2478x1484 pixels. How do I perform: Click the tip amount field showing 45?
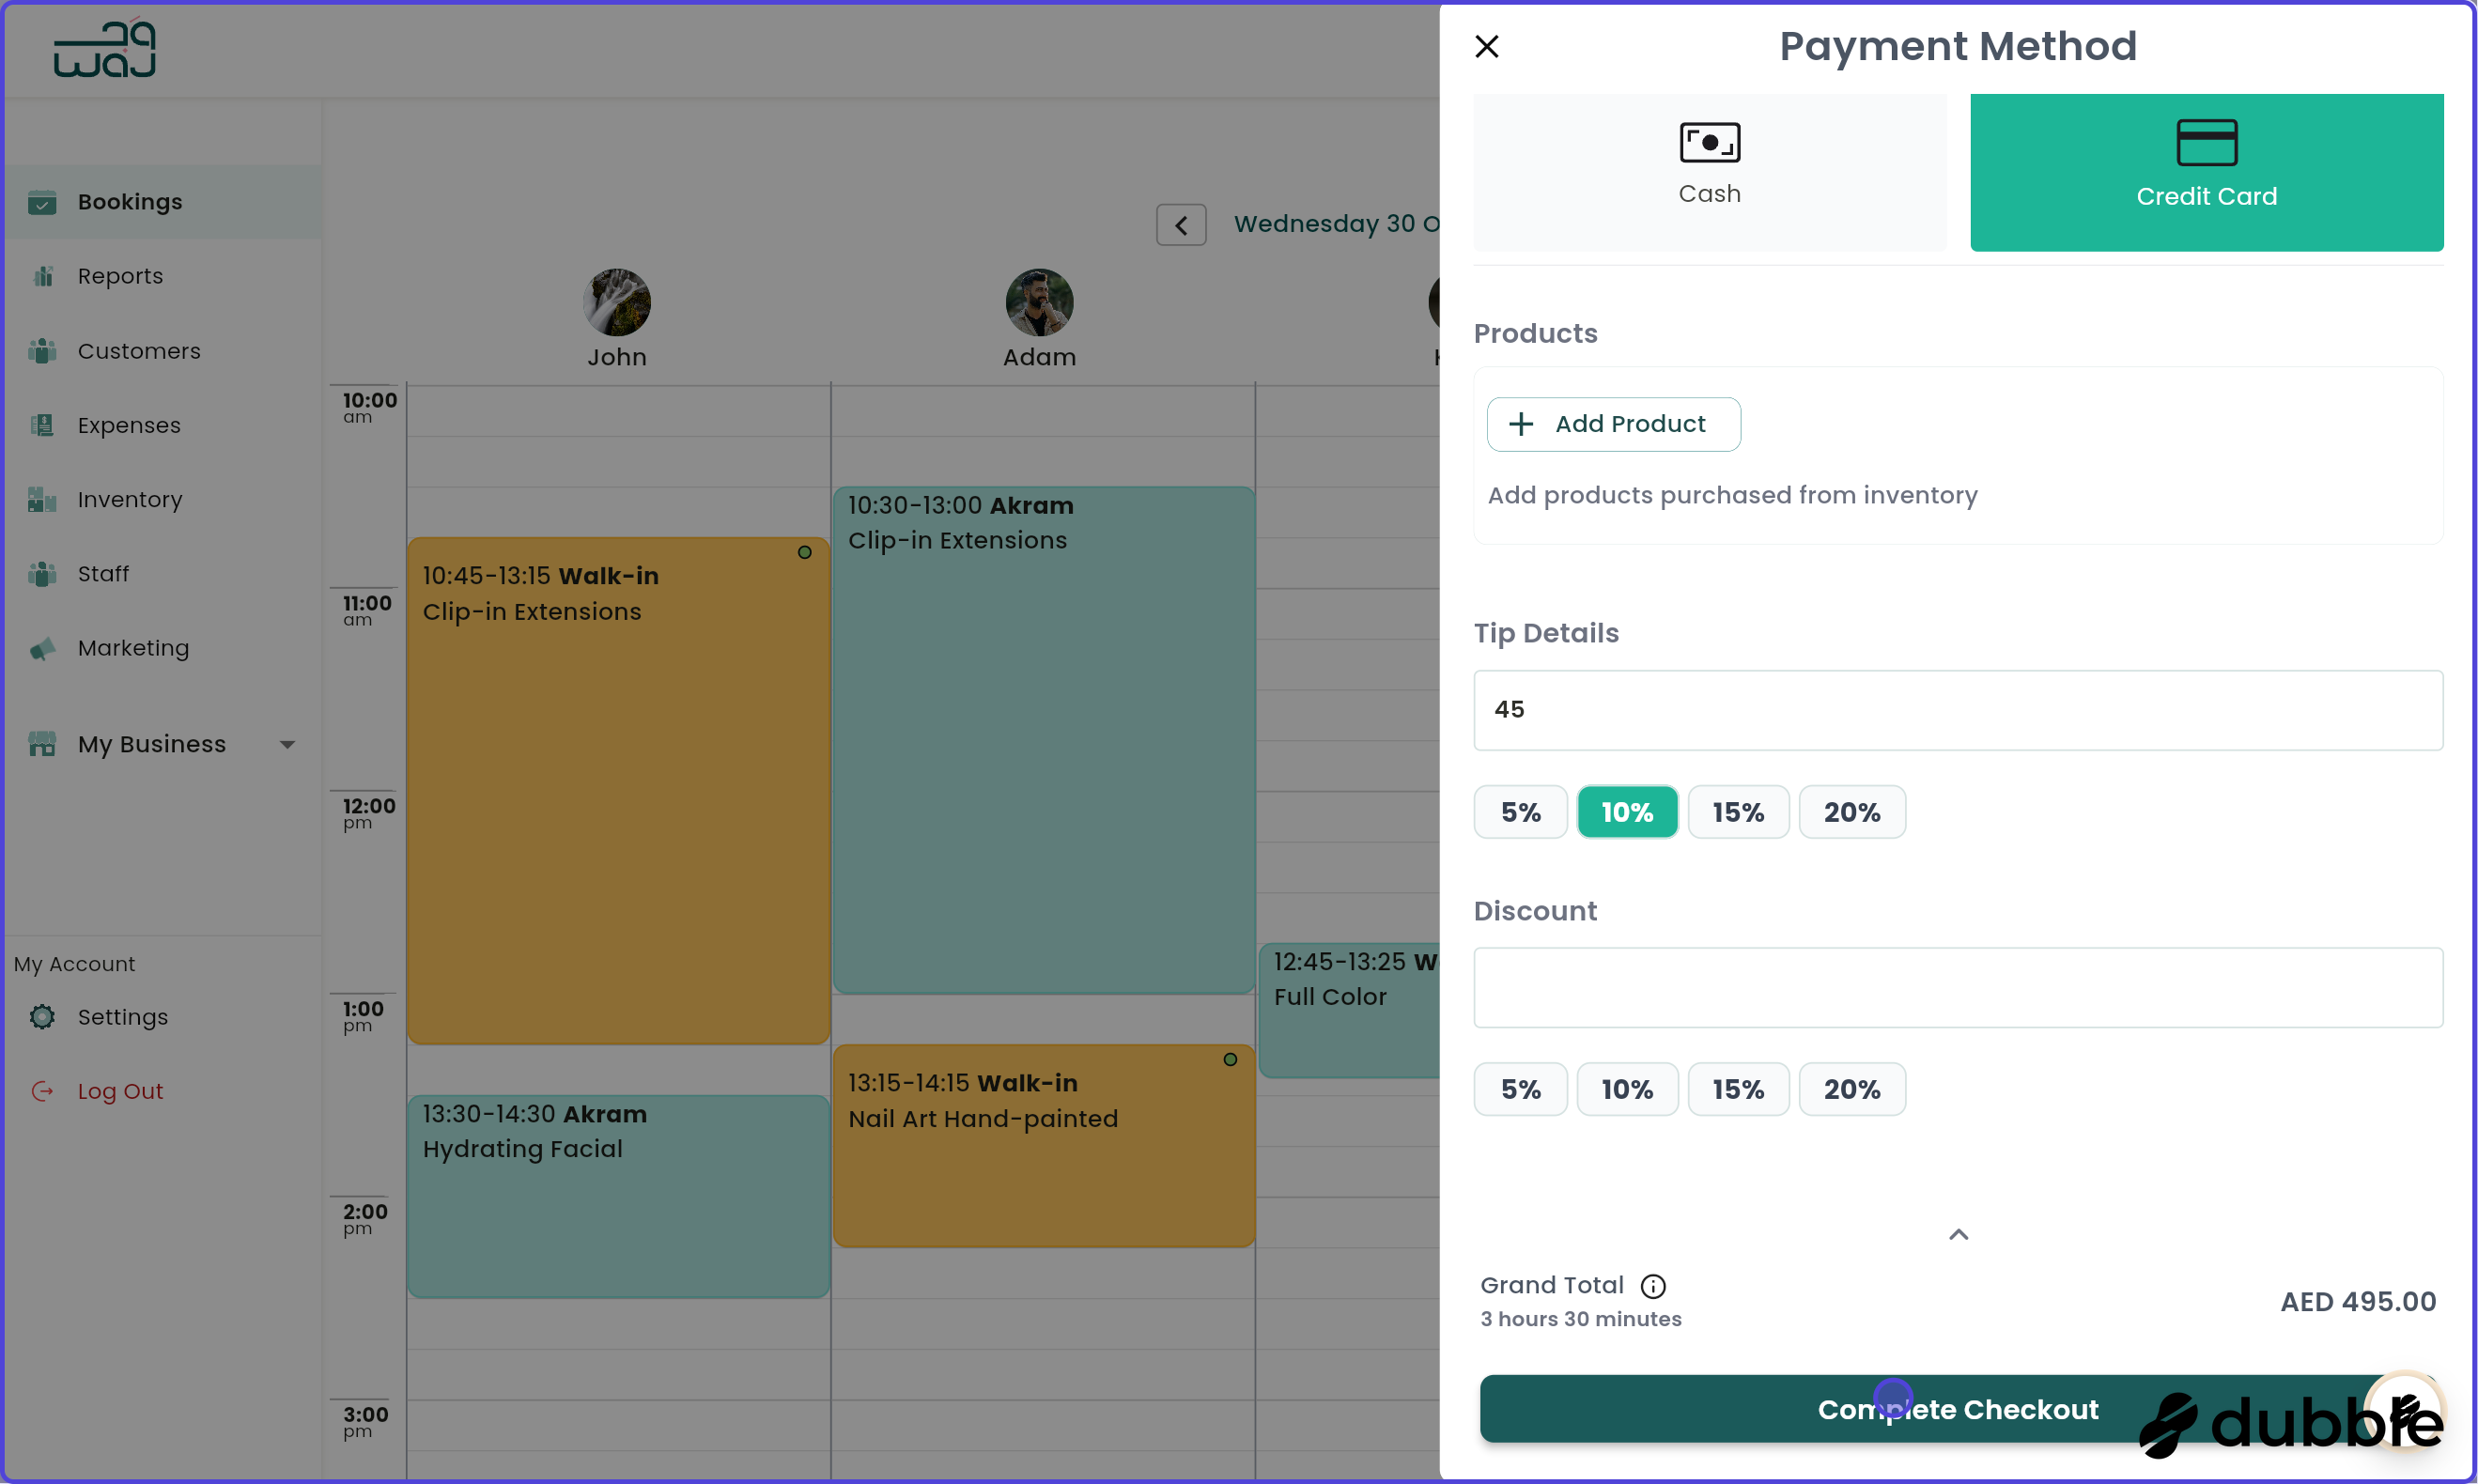point(1957,710)
